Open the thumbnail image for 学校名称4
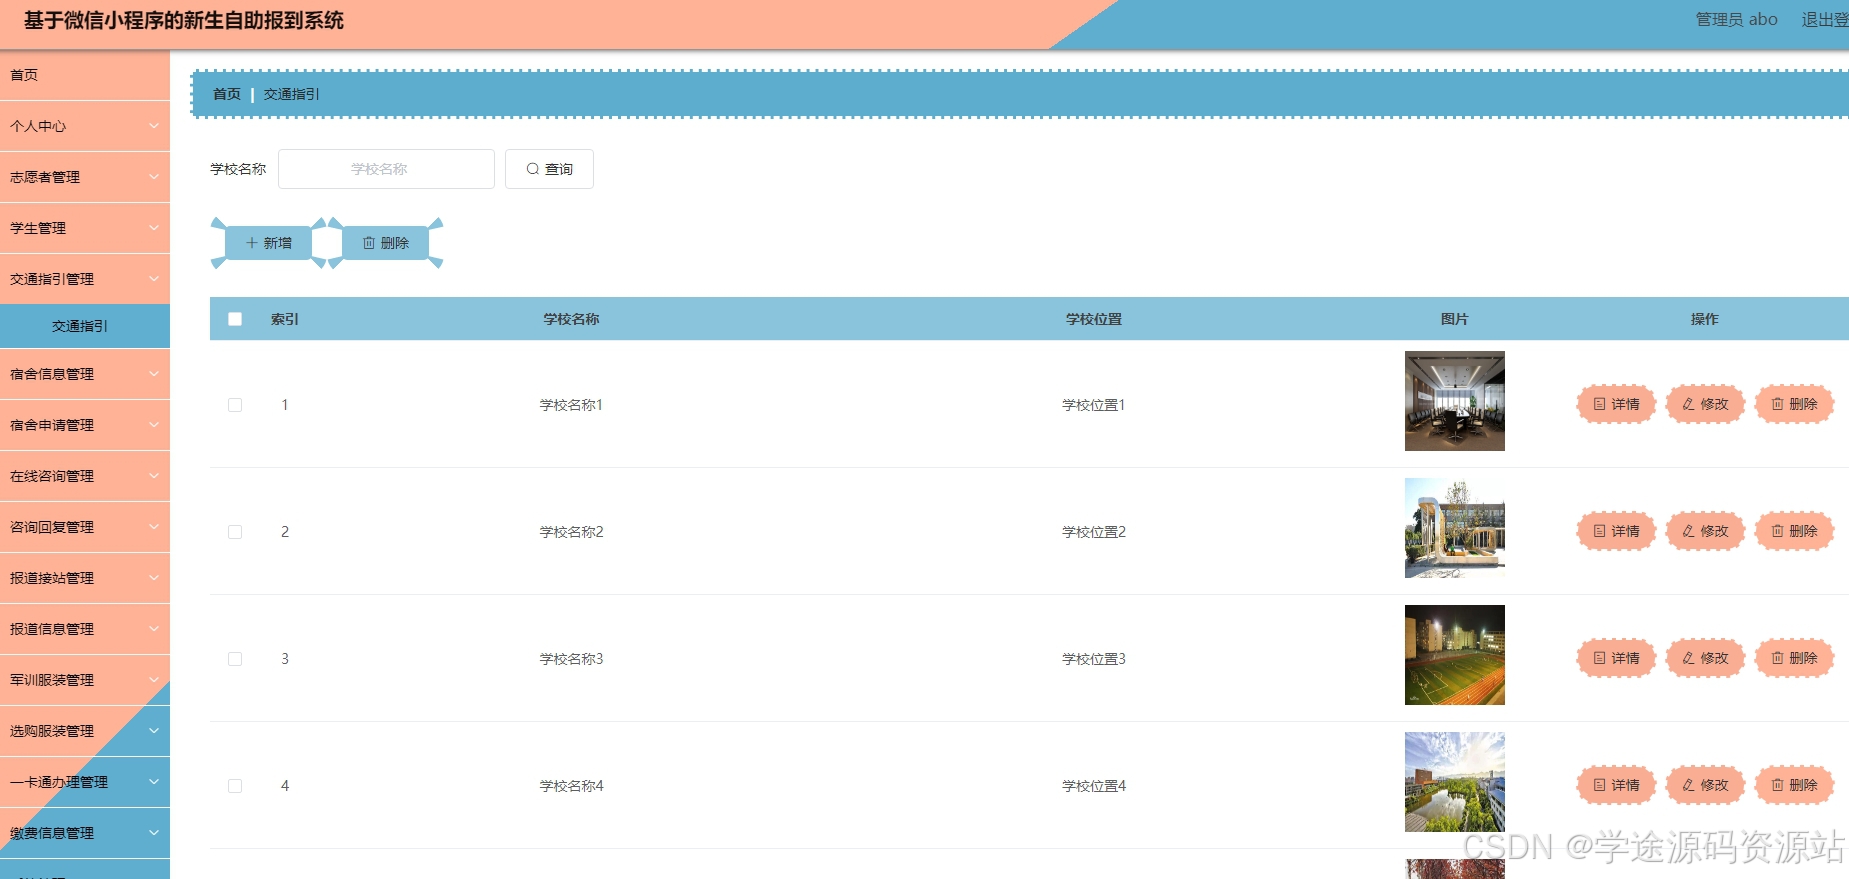1849x879 pixels. click(1454, 782)
